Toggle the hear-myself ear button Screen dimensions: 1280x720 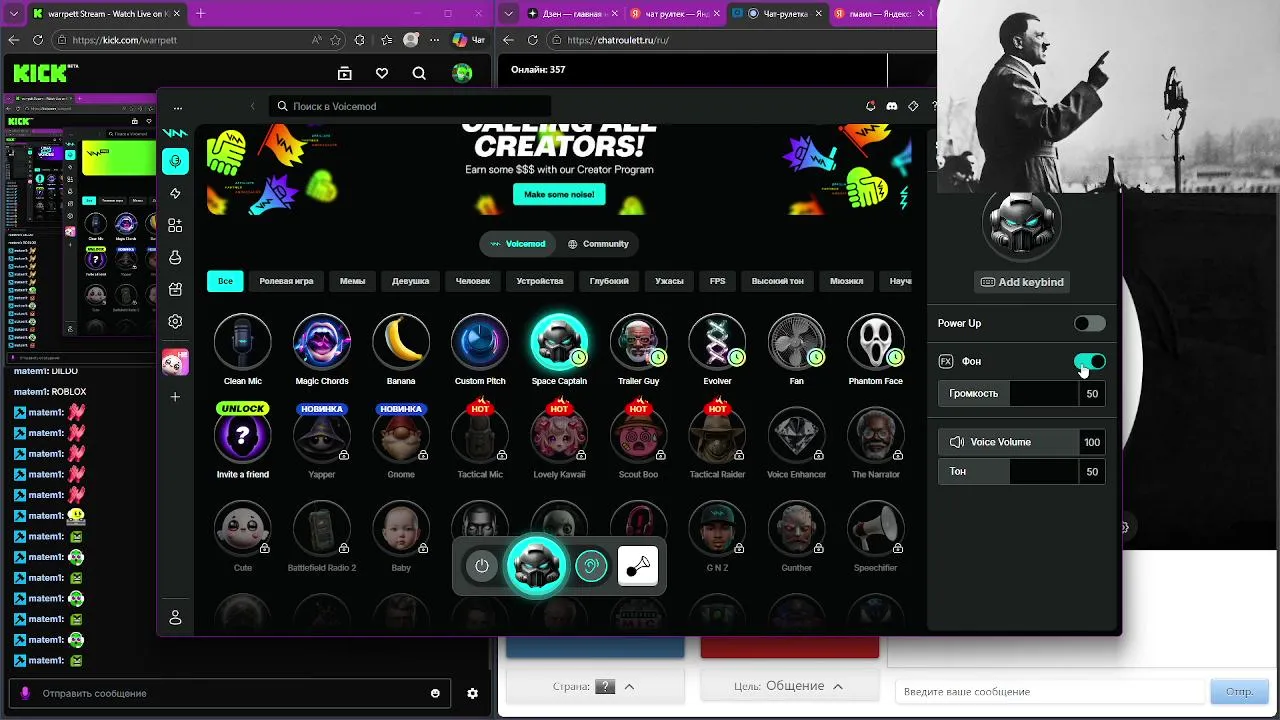coord(591,566)
